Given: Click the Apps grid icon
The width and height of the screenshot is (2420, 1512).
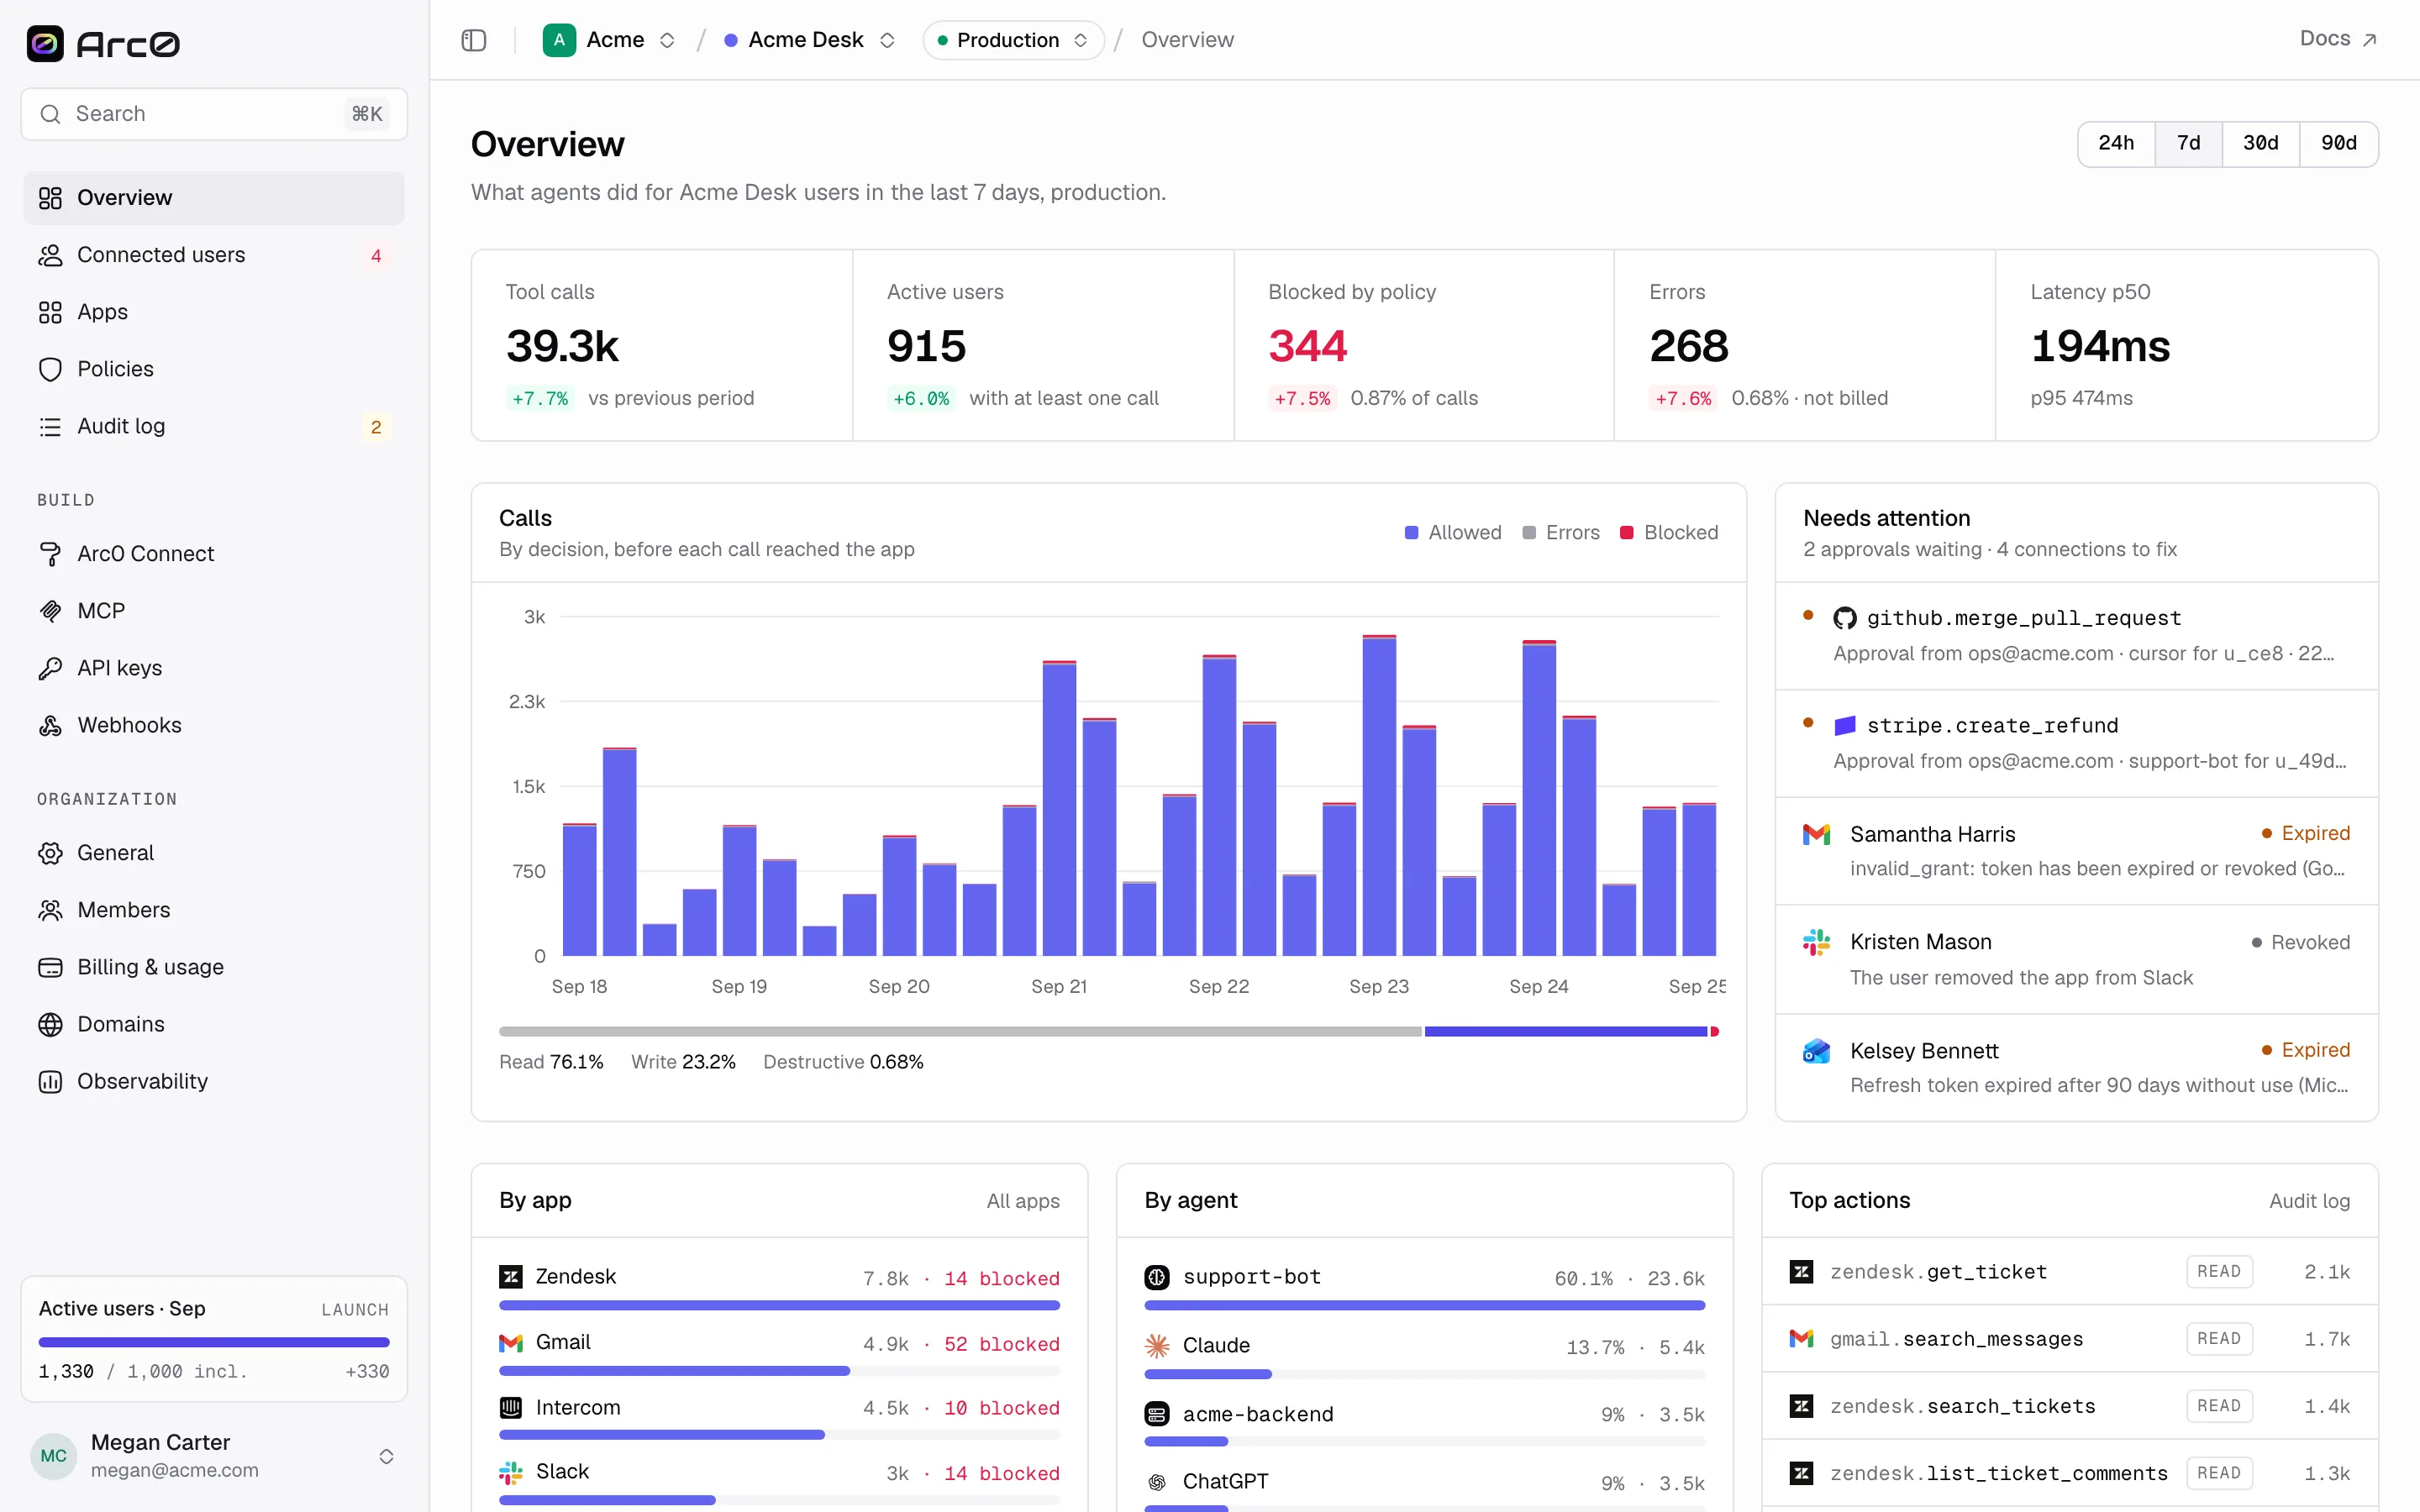Looking at the screenshot, I should click(50, 312).
